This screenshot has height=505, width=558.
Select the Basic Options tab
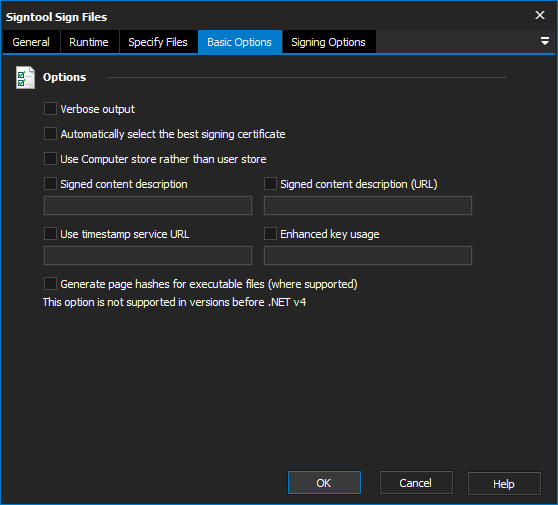tap(239, 42)
